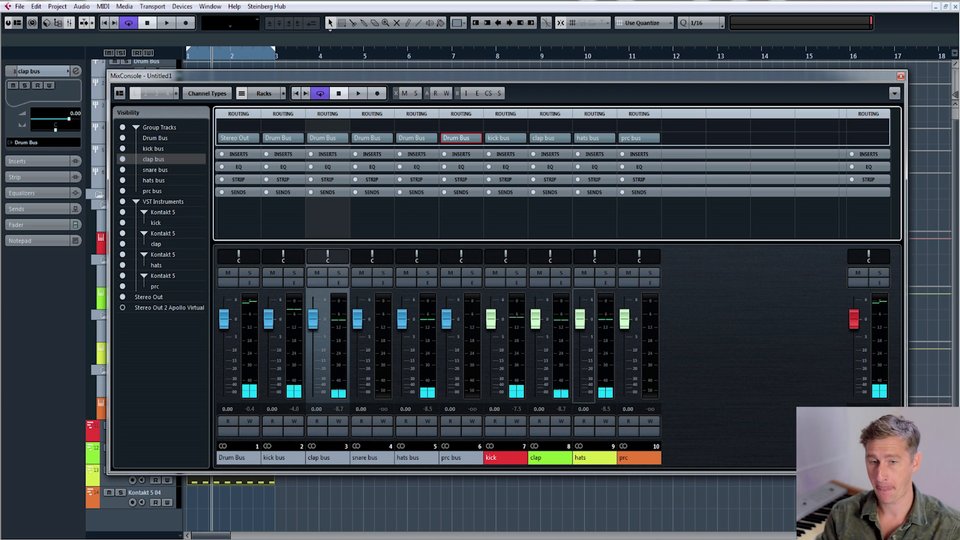Click the Snap on/off icon
960x540 pixels.
click(x=561, y=23)
